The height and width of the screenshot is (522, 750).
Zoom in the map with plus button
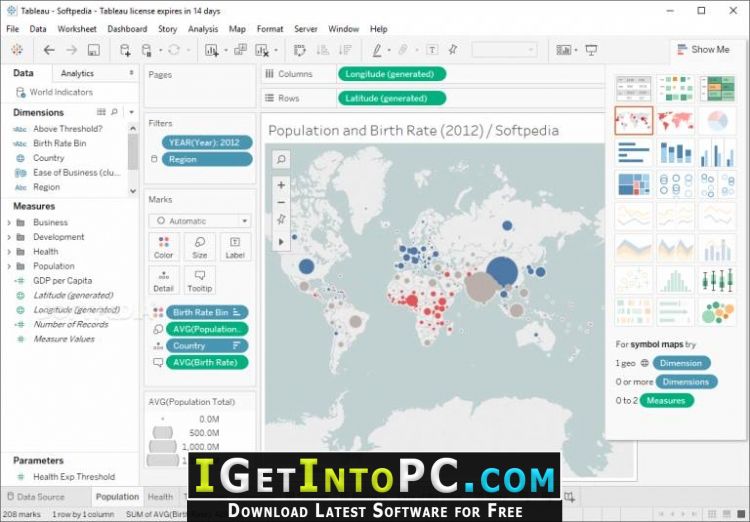coord(281,185)
